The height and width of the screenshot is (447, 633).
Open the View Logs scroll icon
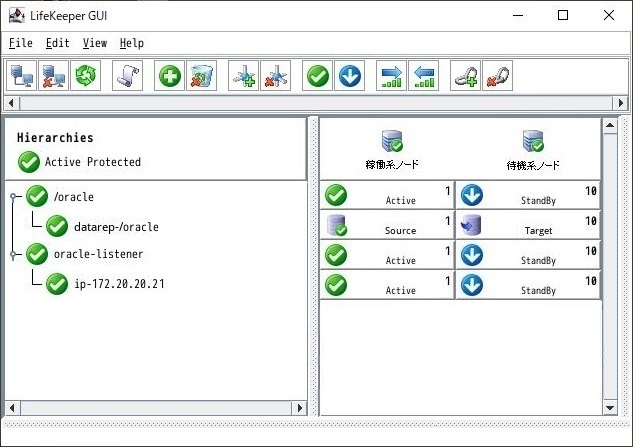128,76
